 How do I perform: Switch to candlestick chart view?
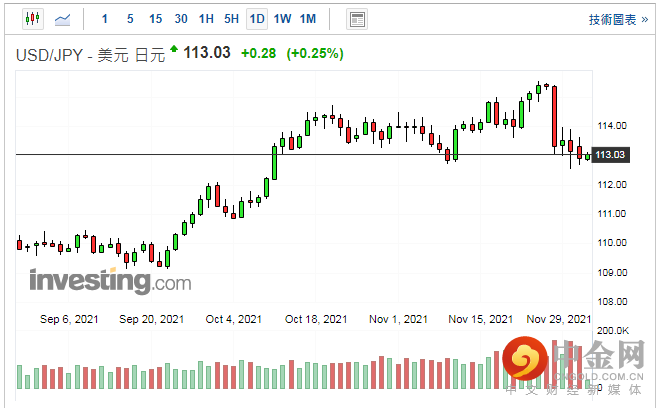(33, 18)
